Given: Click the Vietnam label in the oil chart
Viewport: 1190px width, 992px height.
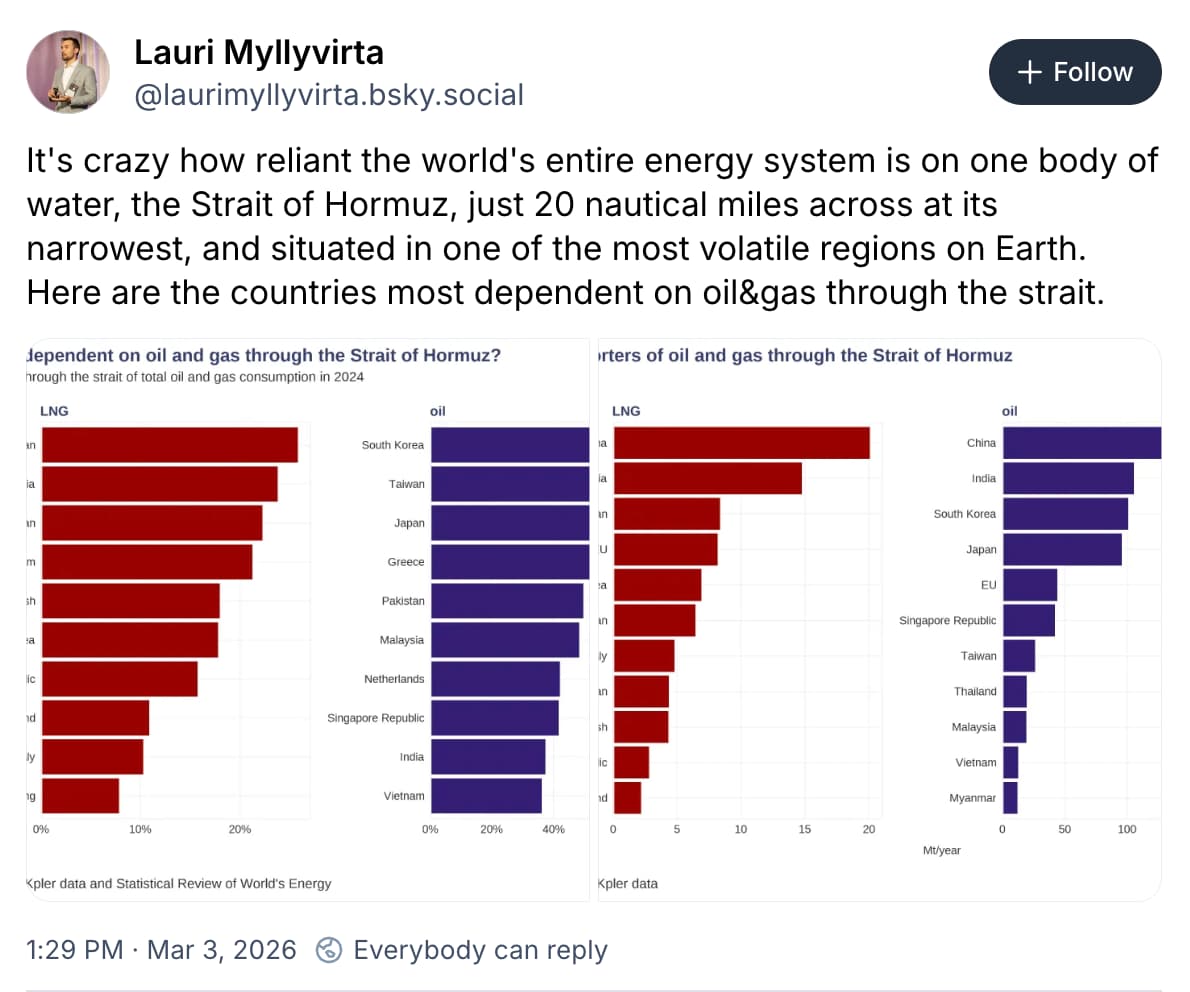Looking at the screenshot, I should coord(404,795).
